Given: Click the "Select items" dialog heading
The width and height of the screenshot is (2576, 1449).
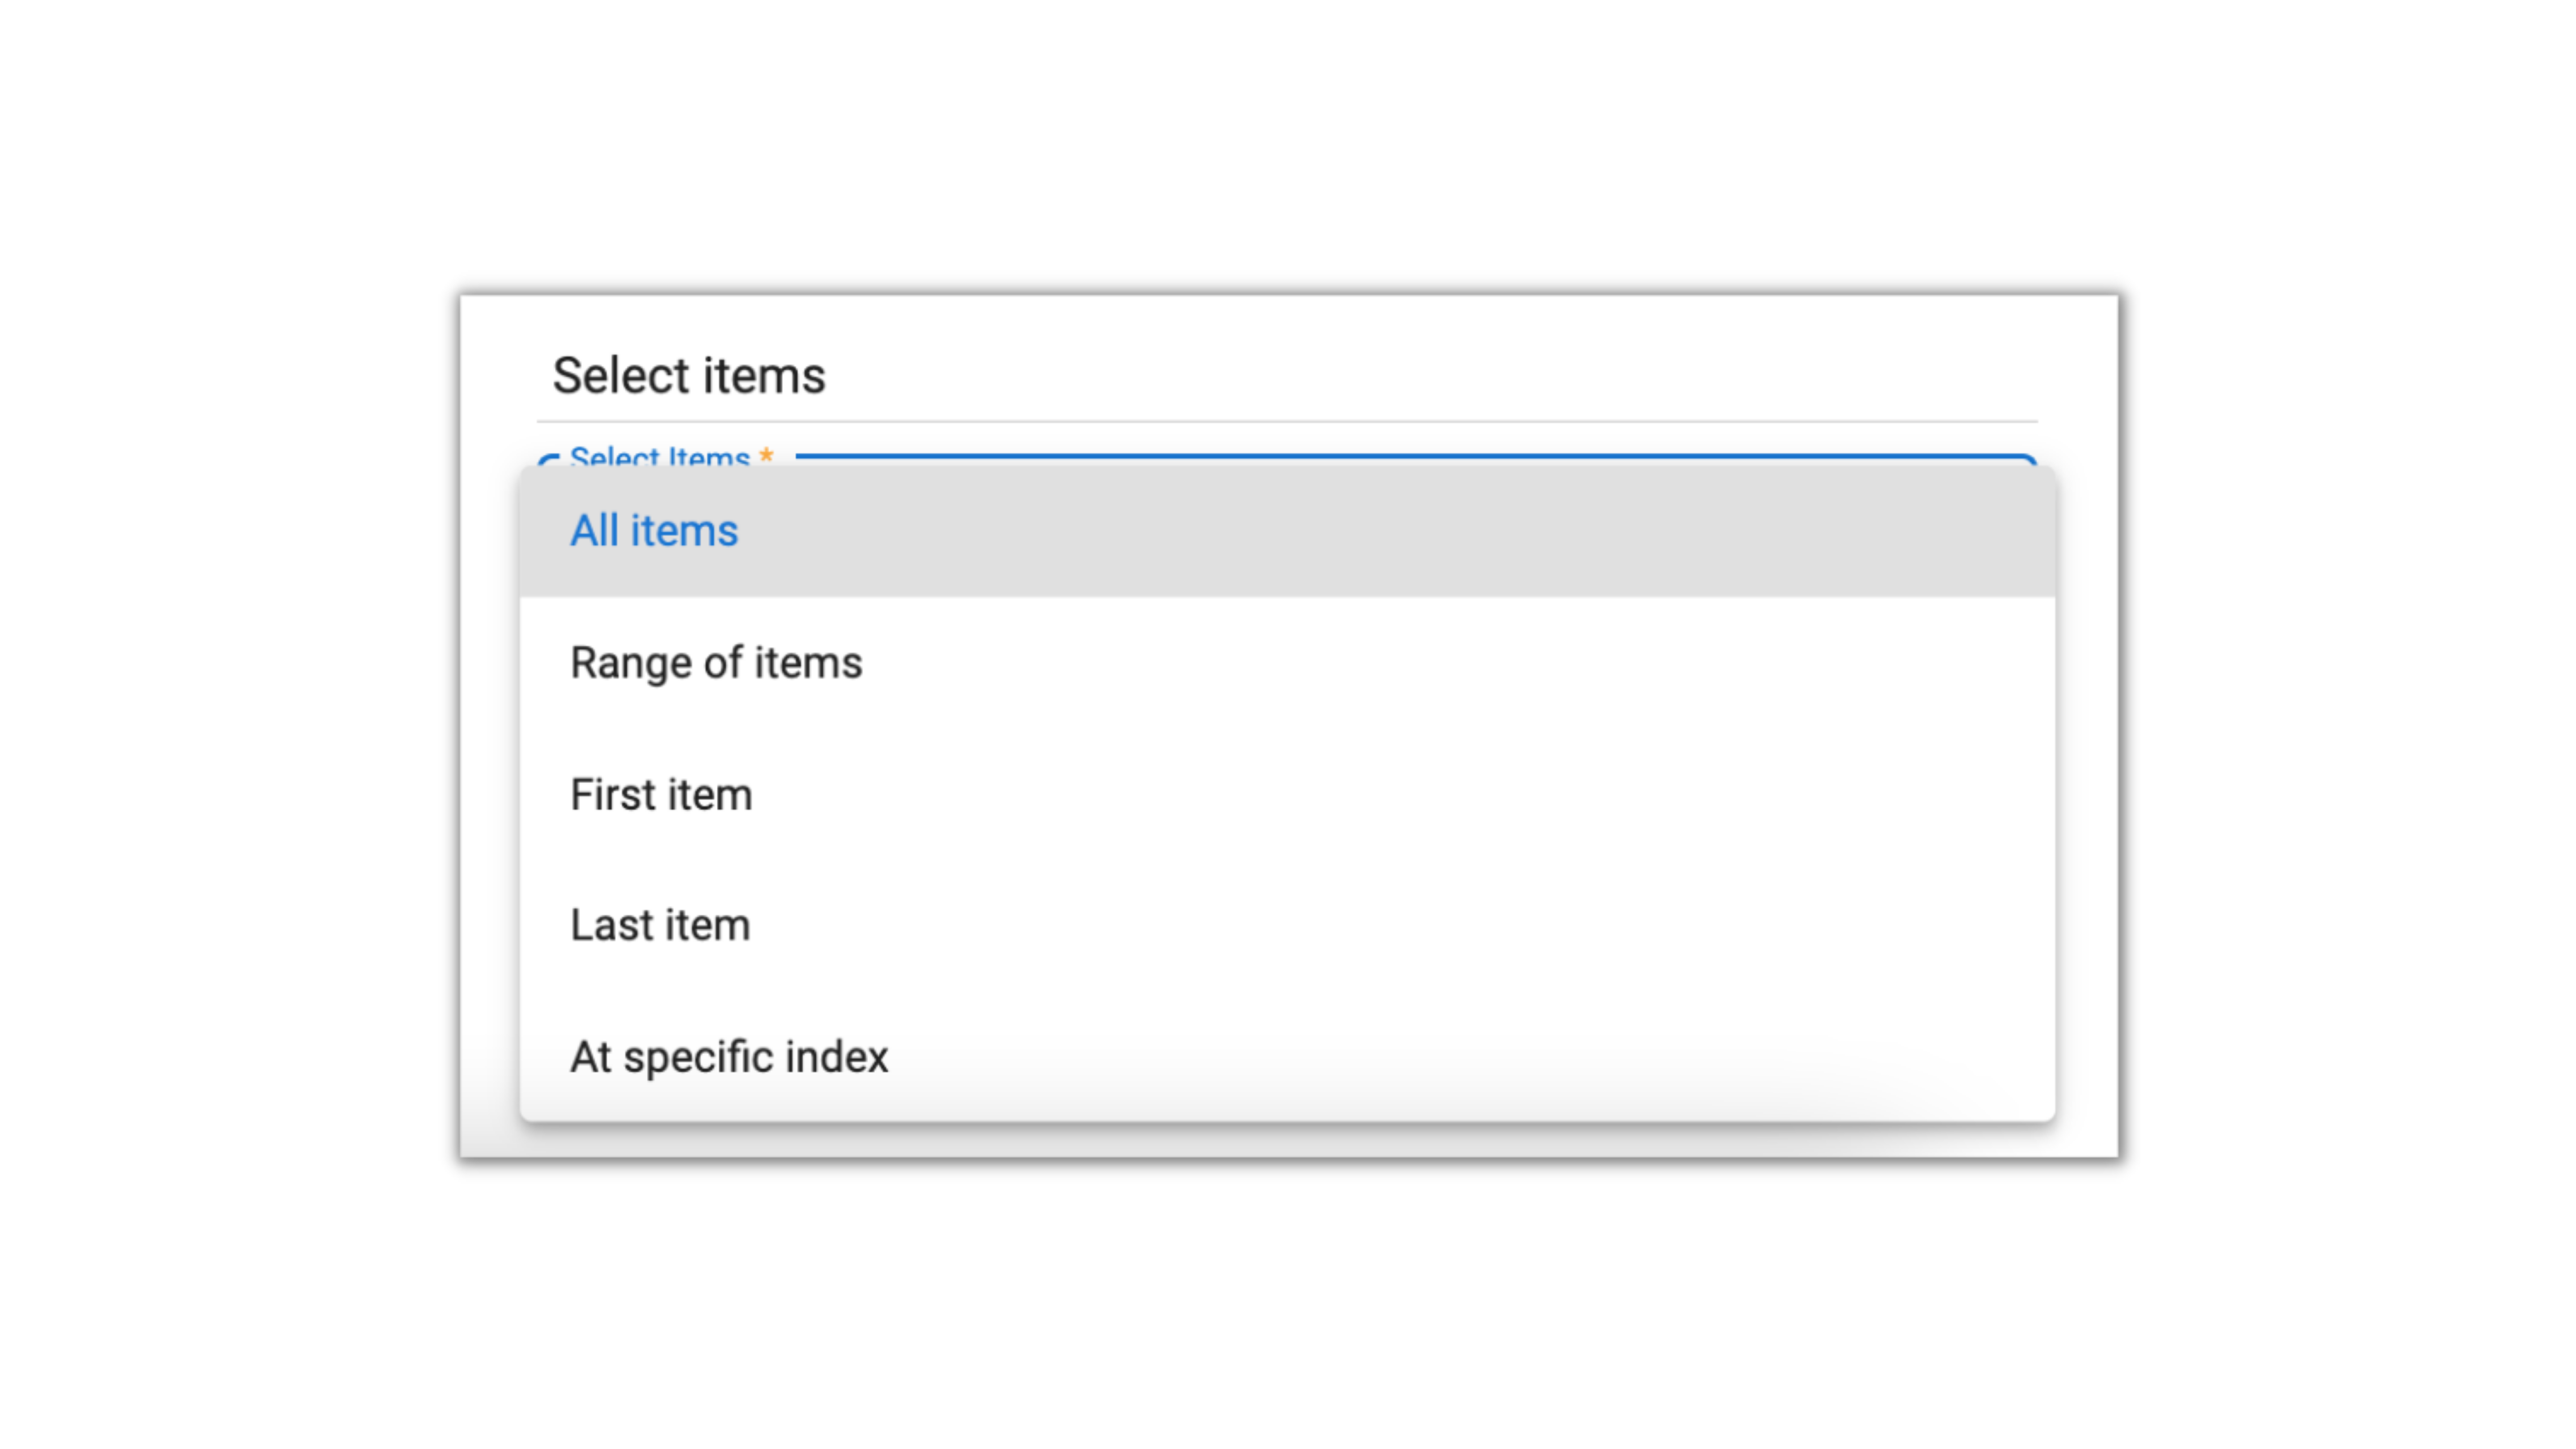Looking at the screenshot, I should tap(689, 376).
